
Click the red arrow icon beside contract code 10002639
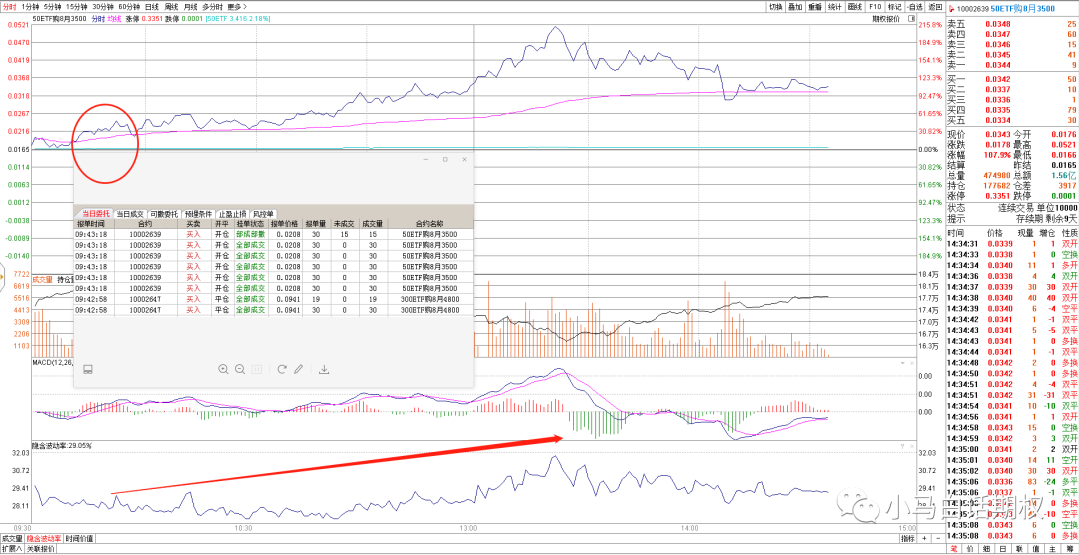952,8
